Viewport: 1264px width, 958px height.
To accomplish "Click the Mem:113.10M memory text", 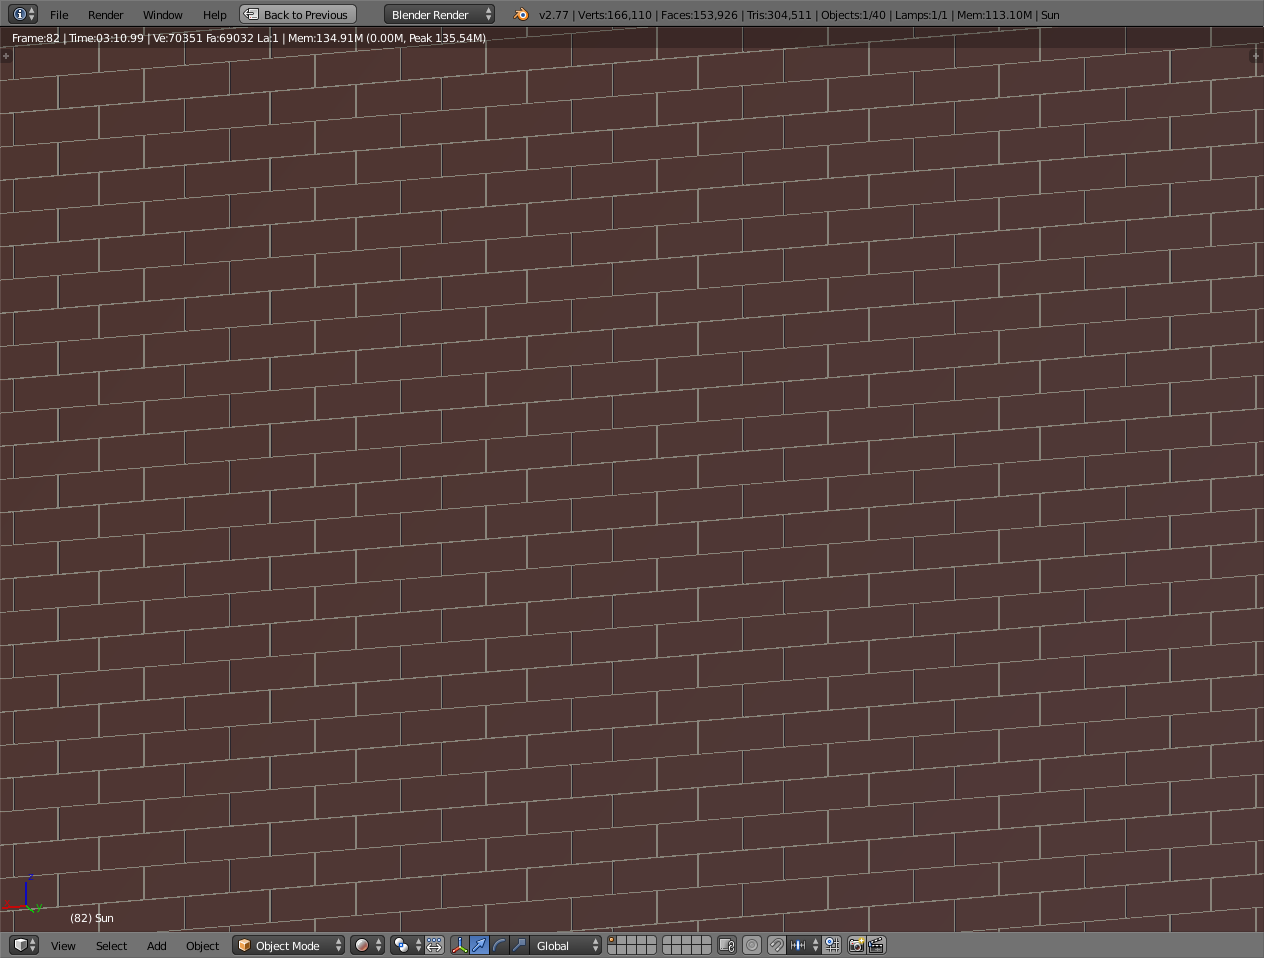I will pyautogui.click(x=994, y=15).
